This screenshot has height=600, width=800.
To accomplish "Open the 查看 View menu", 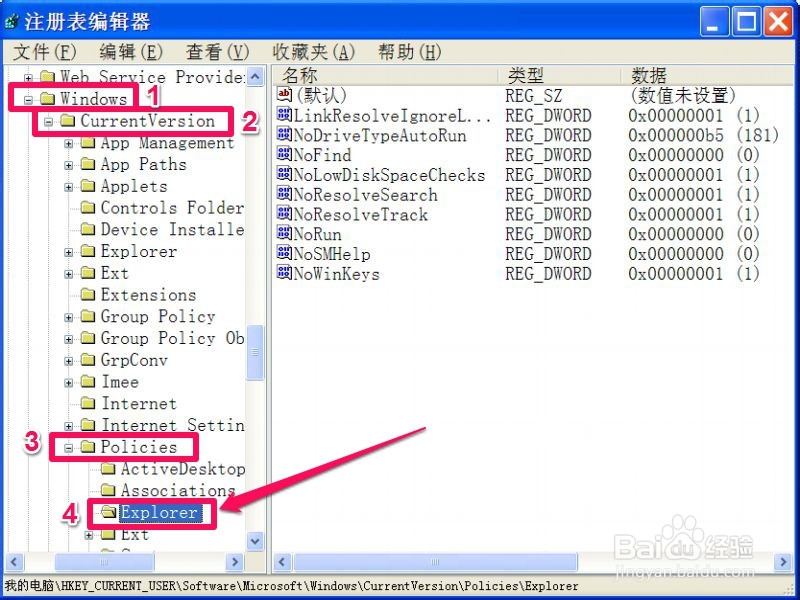I will coord(215,51).
